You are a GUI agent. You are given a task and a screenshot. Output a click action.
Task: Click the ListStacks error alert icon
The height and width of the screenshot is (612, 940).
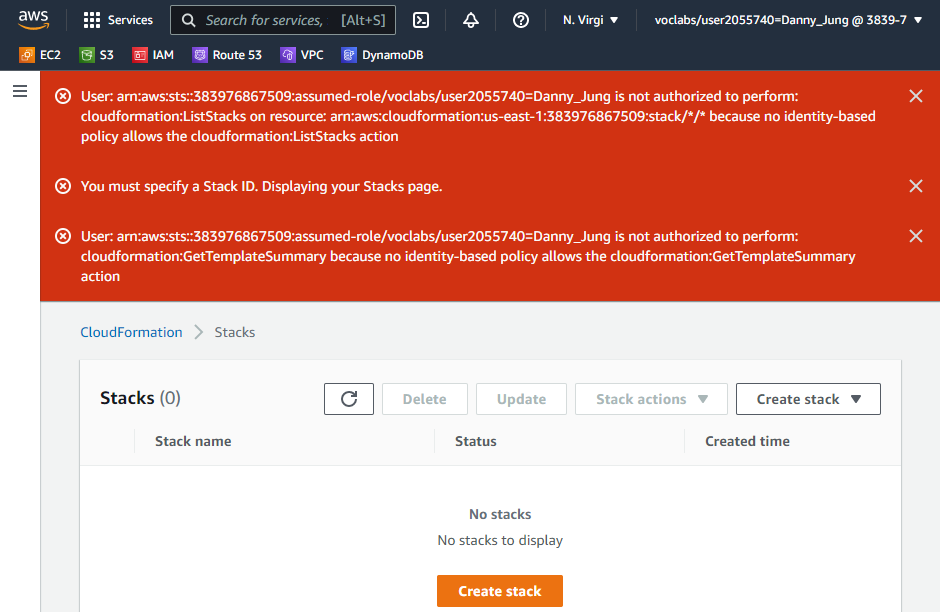point(63,96)
